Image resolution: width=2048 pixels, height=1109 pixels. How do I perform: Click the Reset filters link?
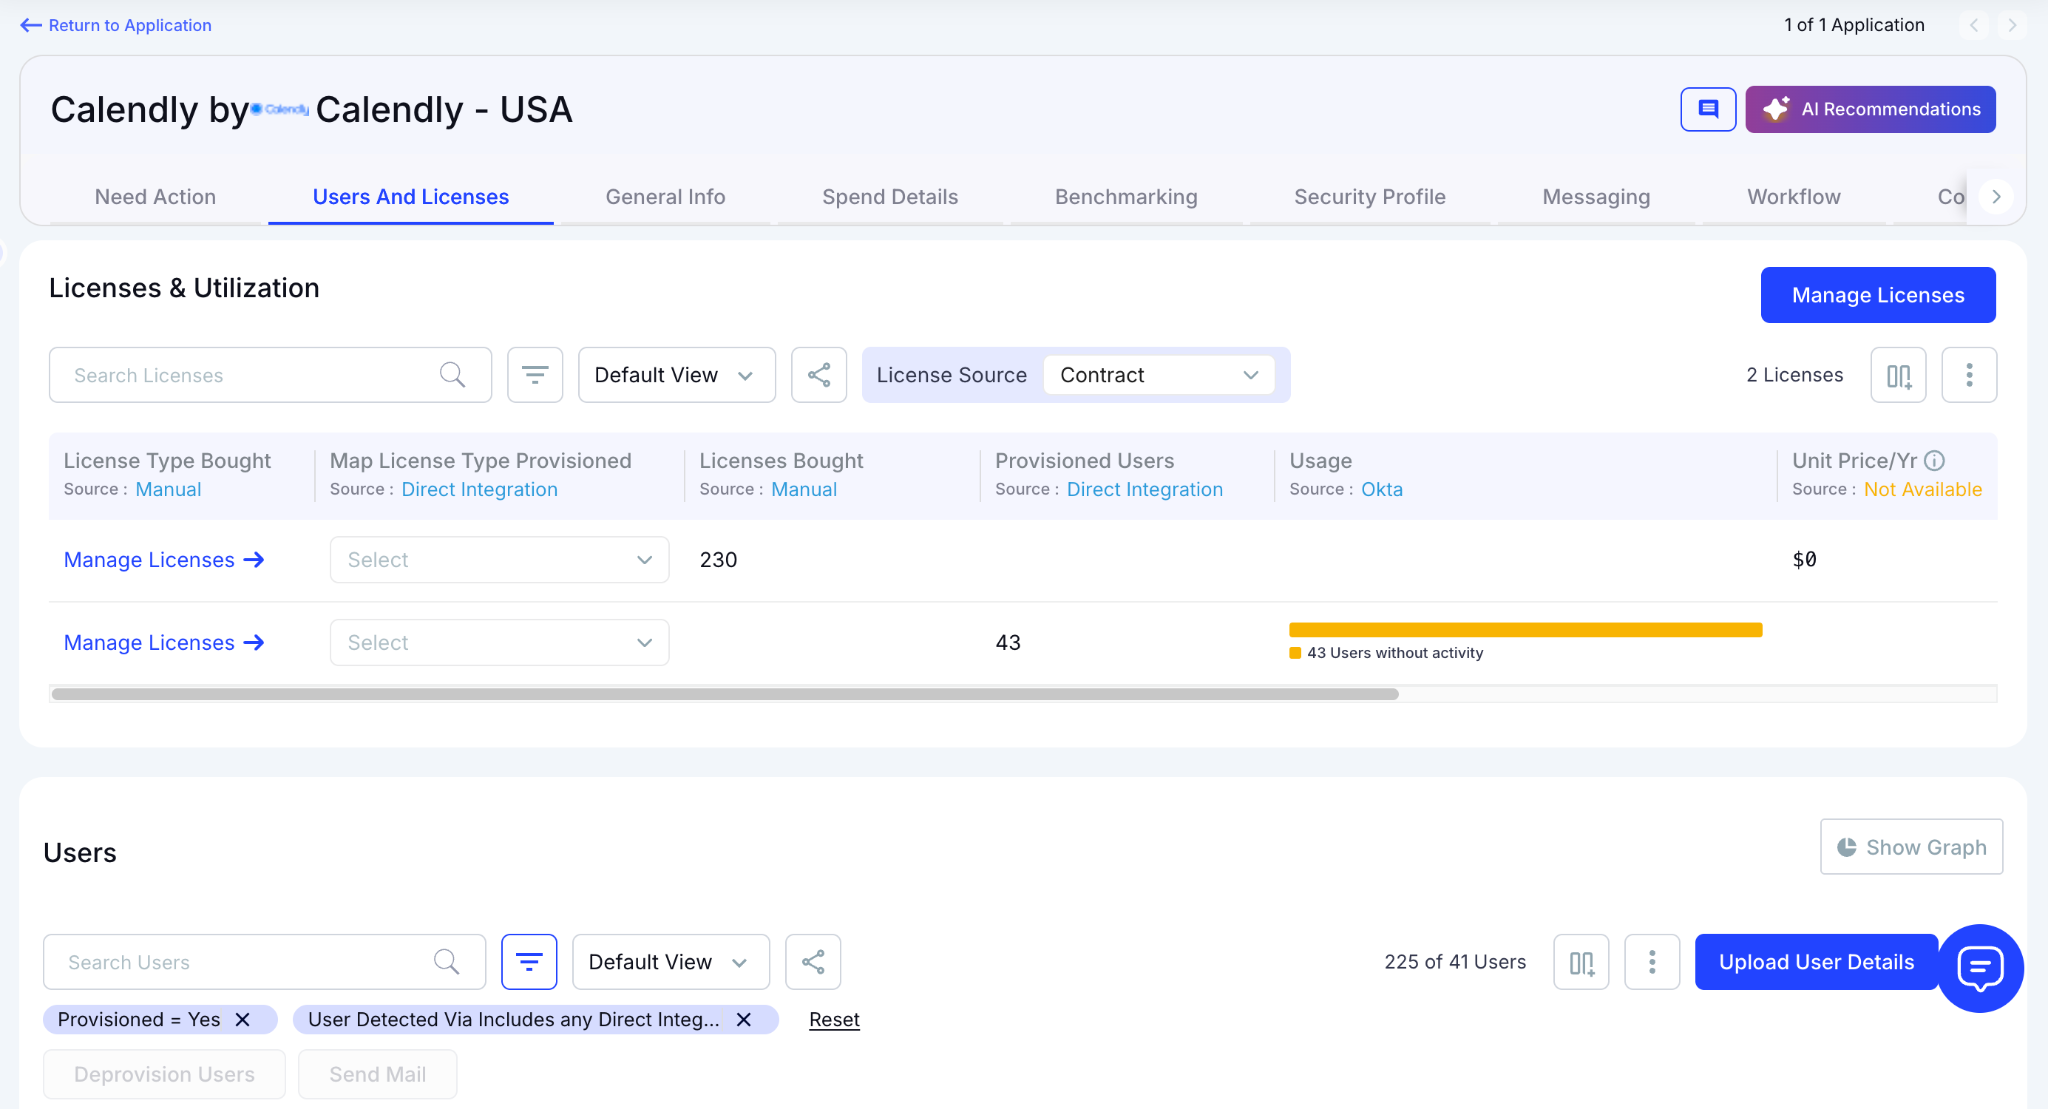point(834,1020)
